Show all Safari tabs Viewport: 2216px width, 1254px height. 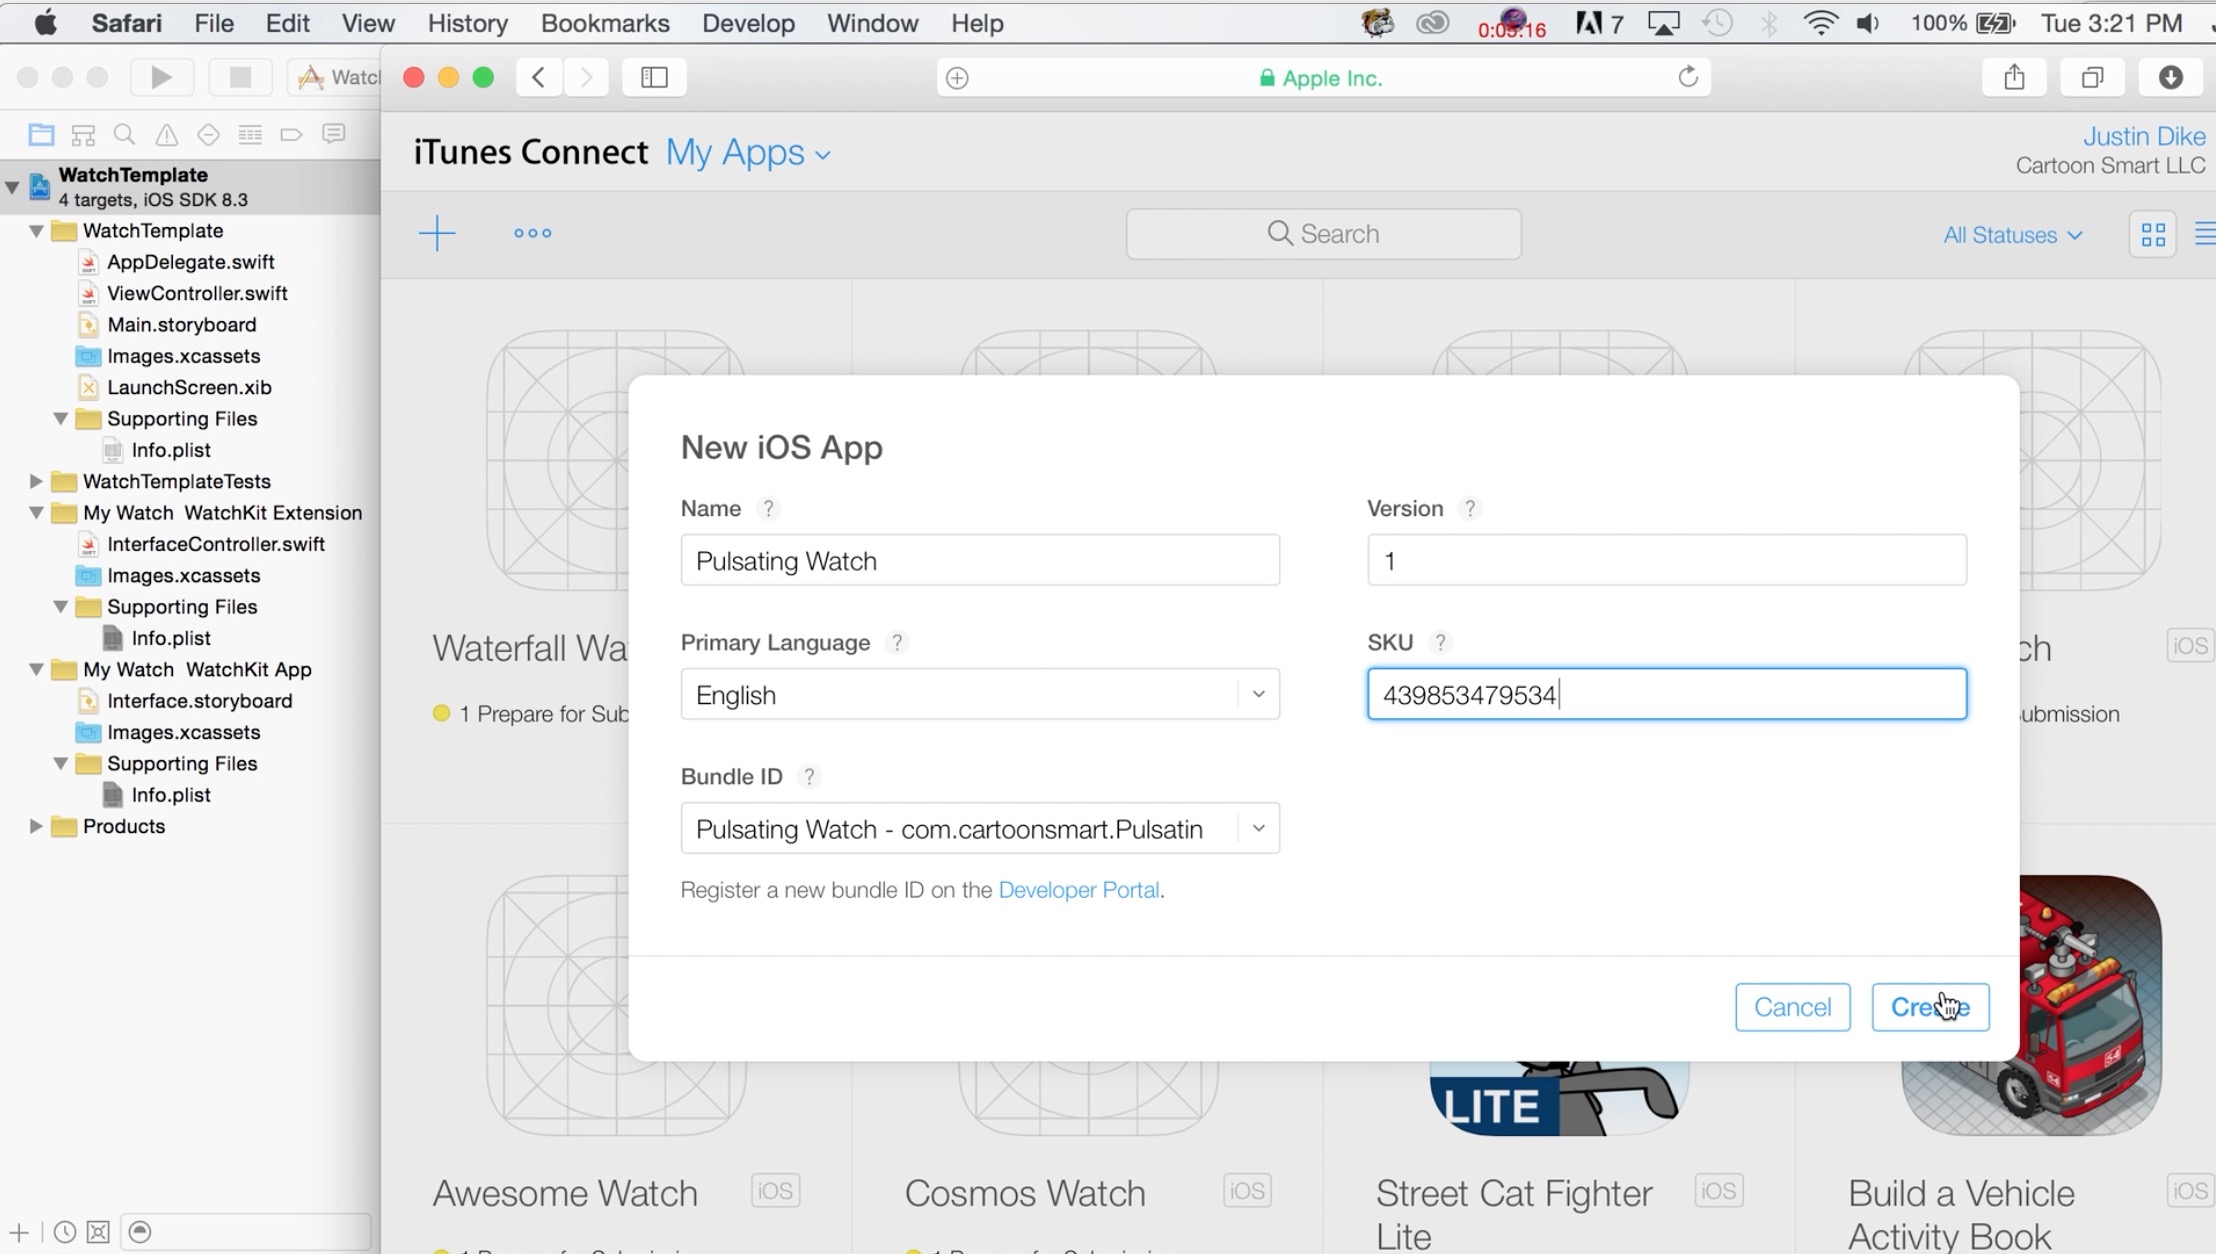[2092, 77]
